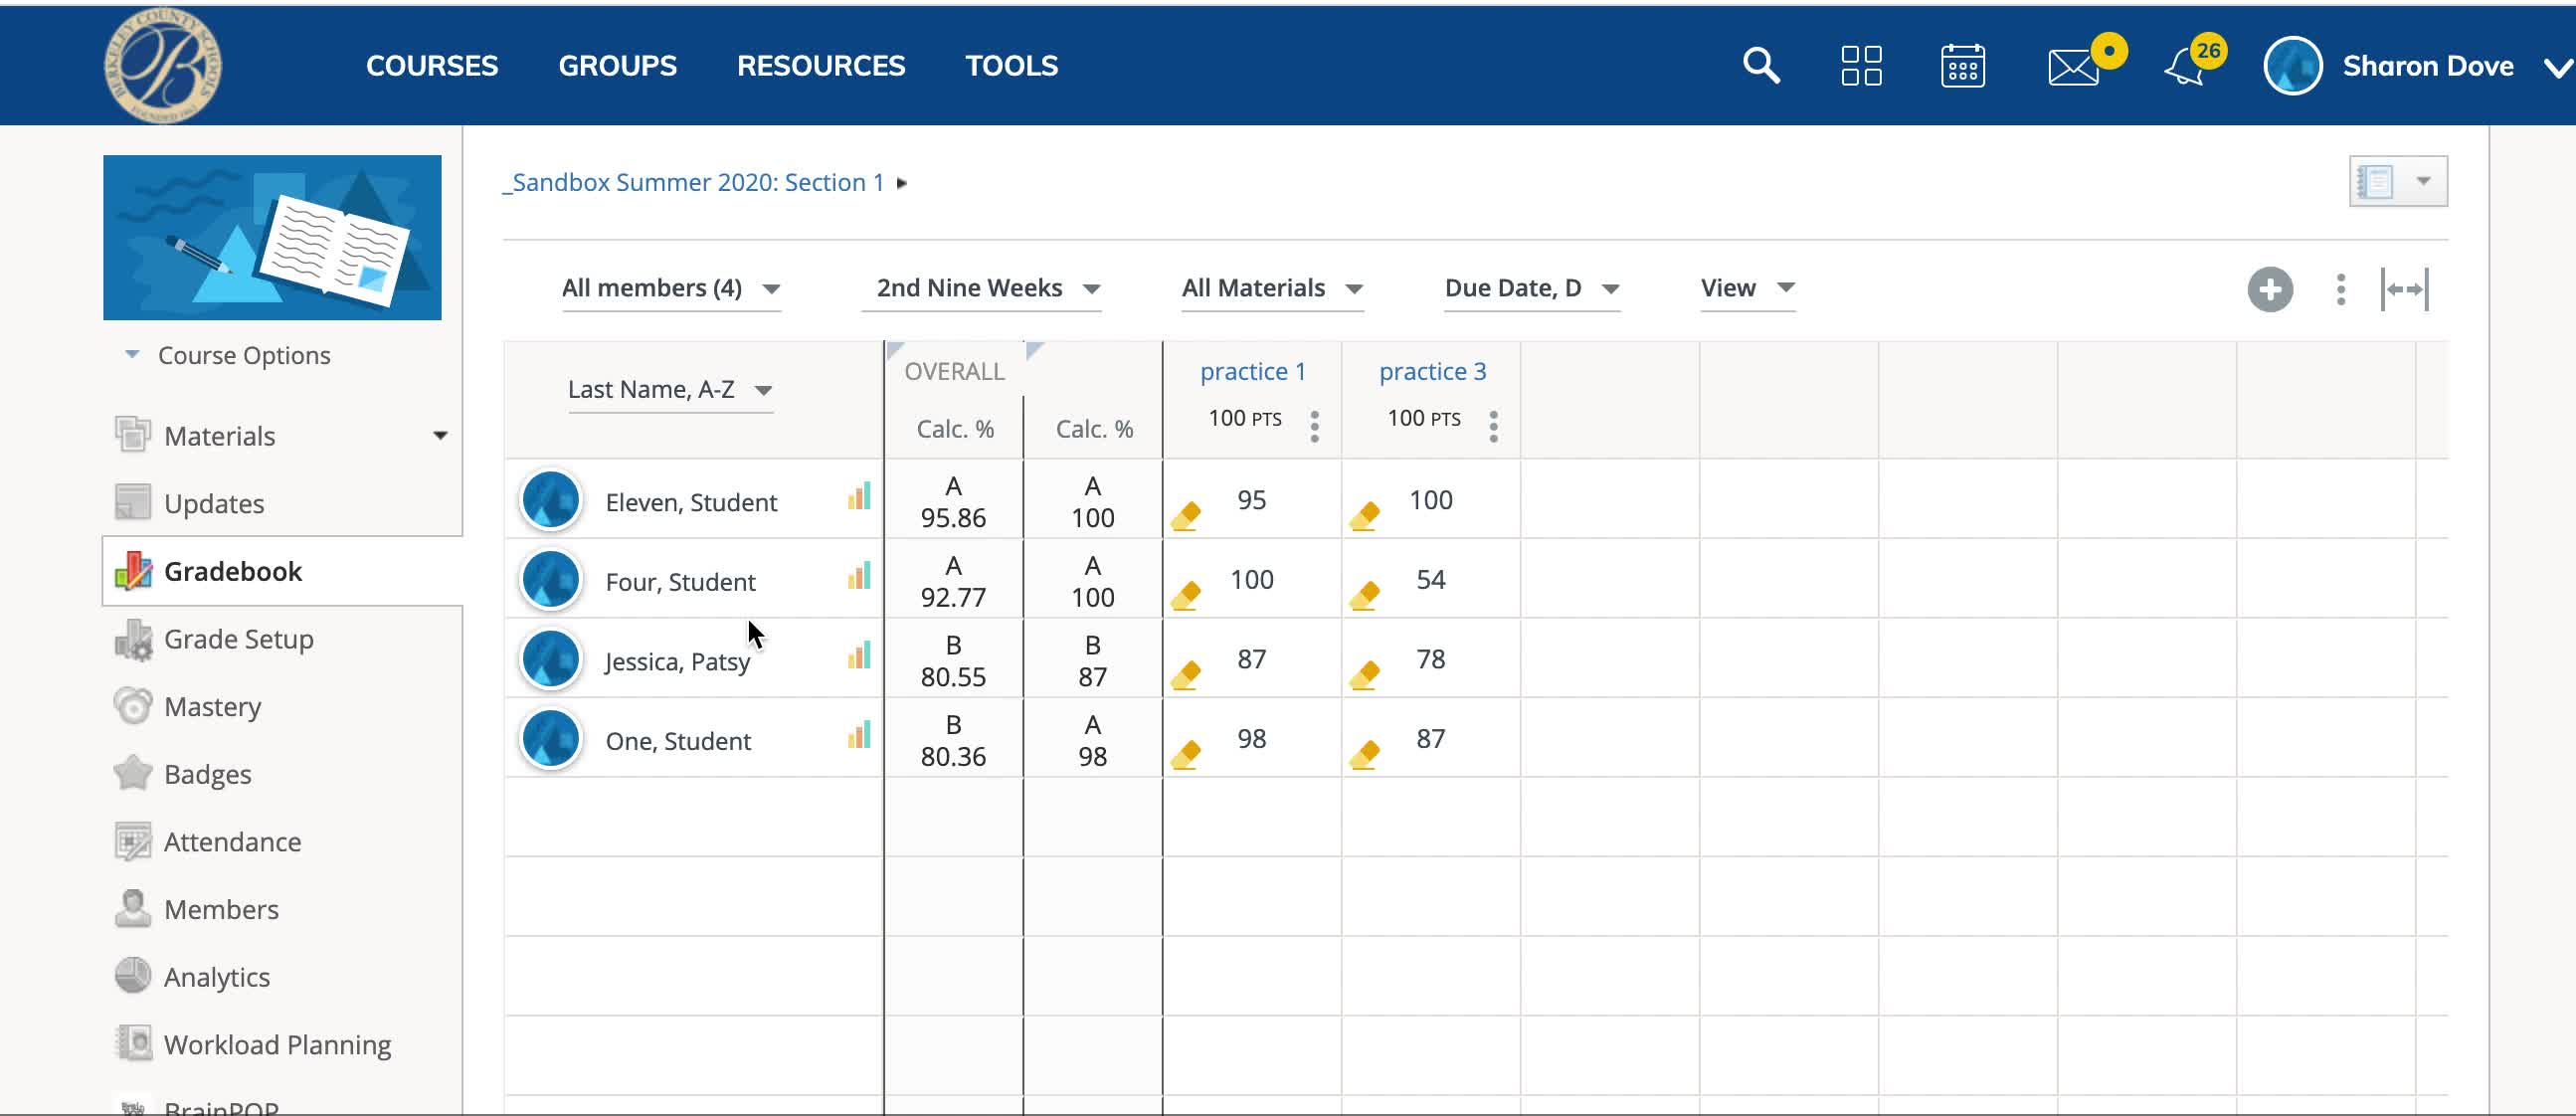Image resolution: width=2576 pixels, height=1116 pixels.
Task: Open the practice 1 column options dots
Action: pyautogui.click(x=1314, y=426)
